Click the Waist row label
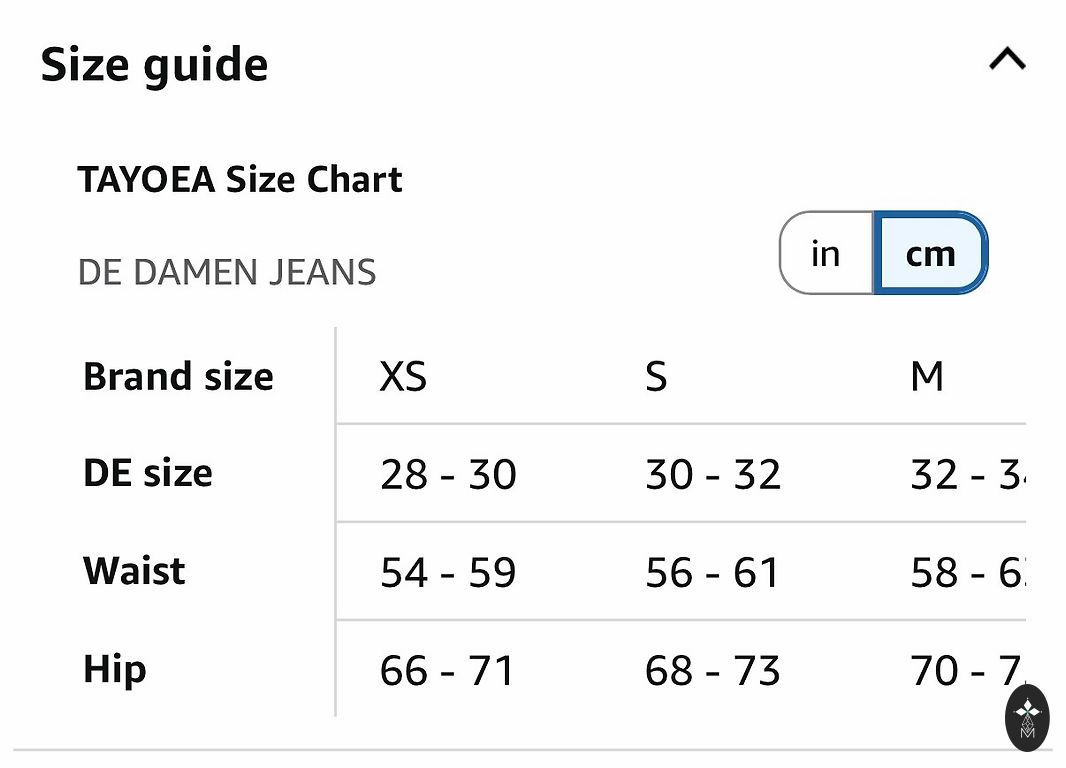Viewport: 1066px width, 768px height. [x=134, y=571]
